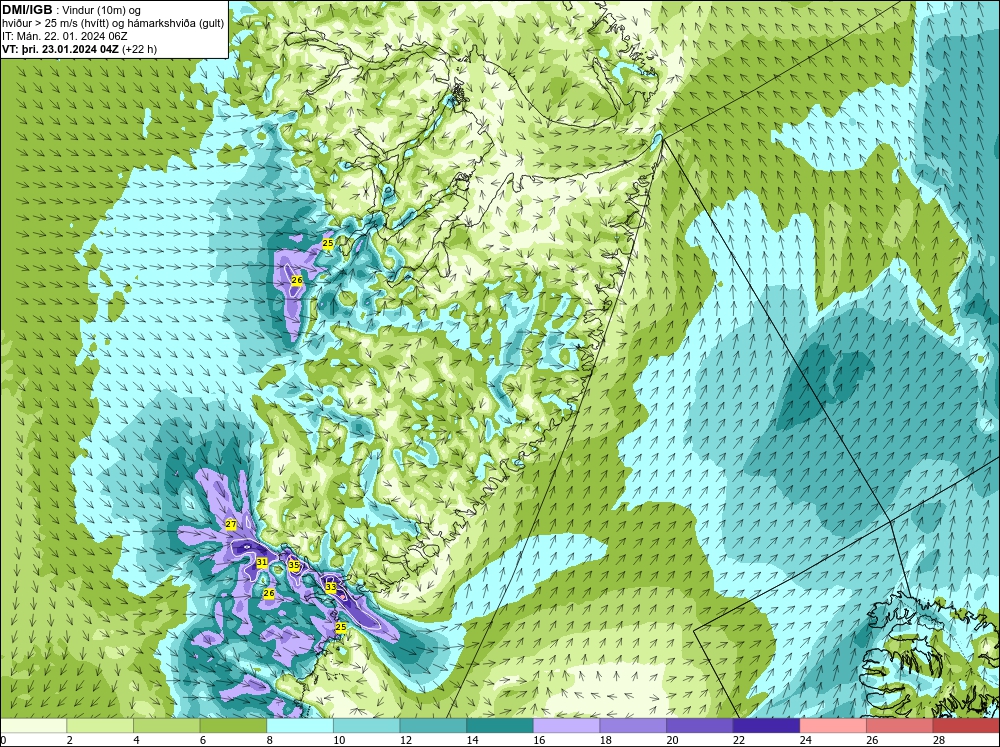Pick the 0–2 m/s pale cream legend swatch
Viewport: 1000px width, 747px height.
tap(33, 725)
